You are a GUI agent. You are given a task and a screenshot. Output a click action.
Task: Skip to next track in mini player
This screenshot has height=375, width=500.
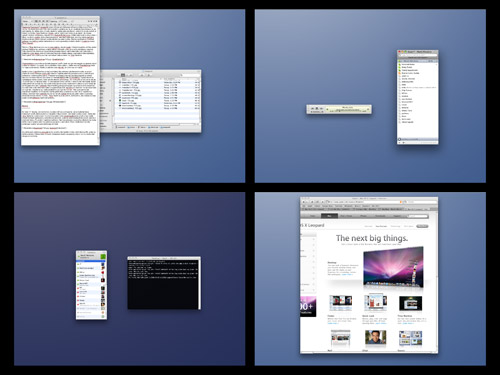(321, 108)
